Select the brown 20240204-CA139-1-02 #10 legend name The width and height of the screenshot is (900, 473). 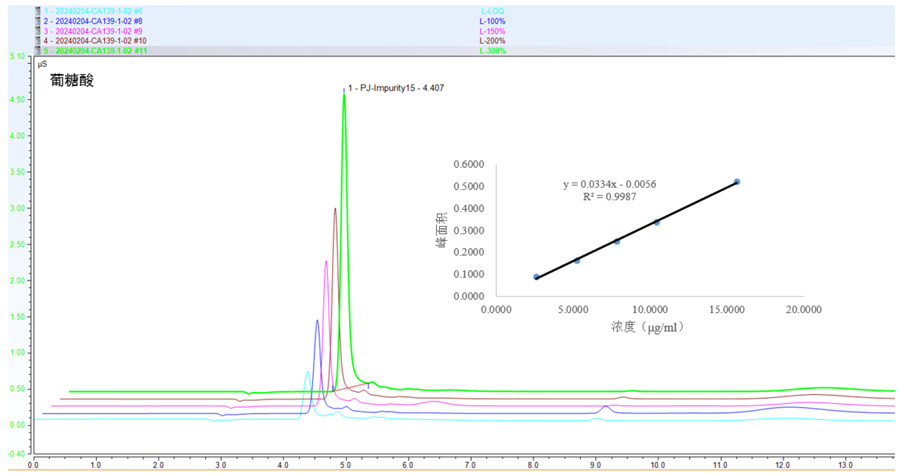tap(98, 40)
